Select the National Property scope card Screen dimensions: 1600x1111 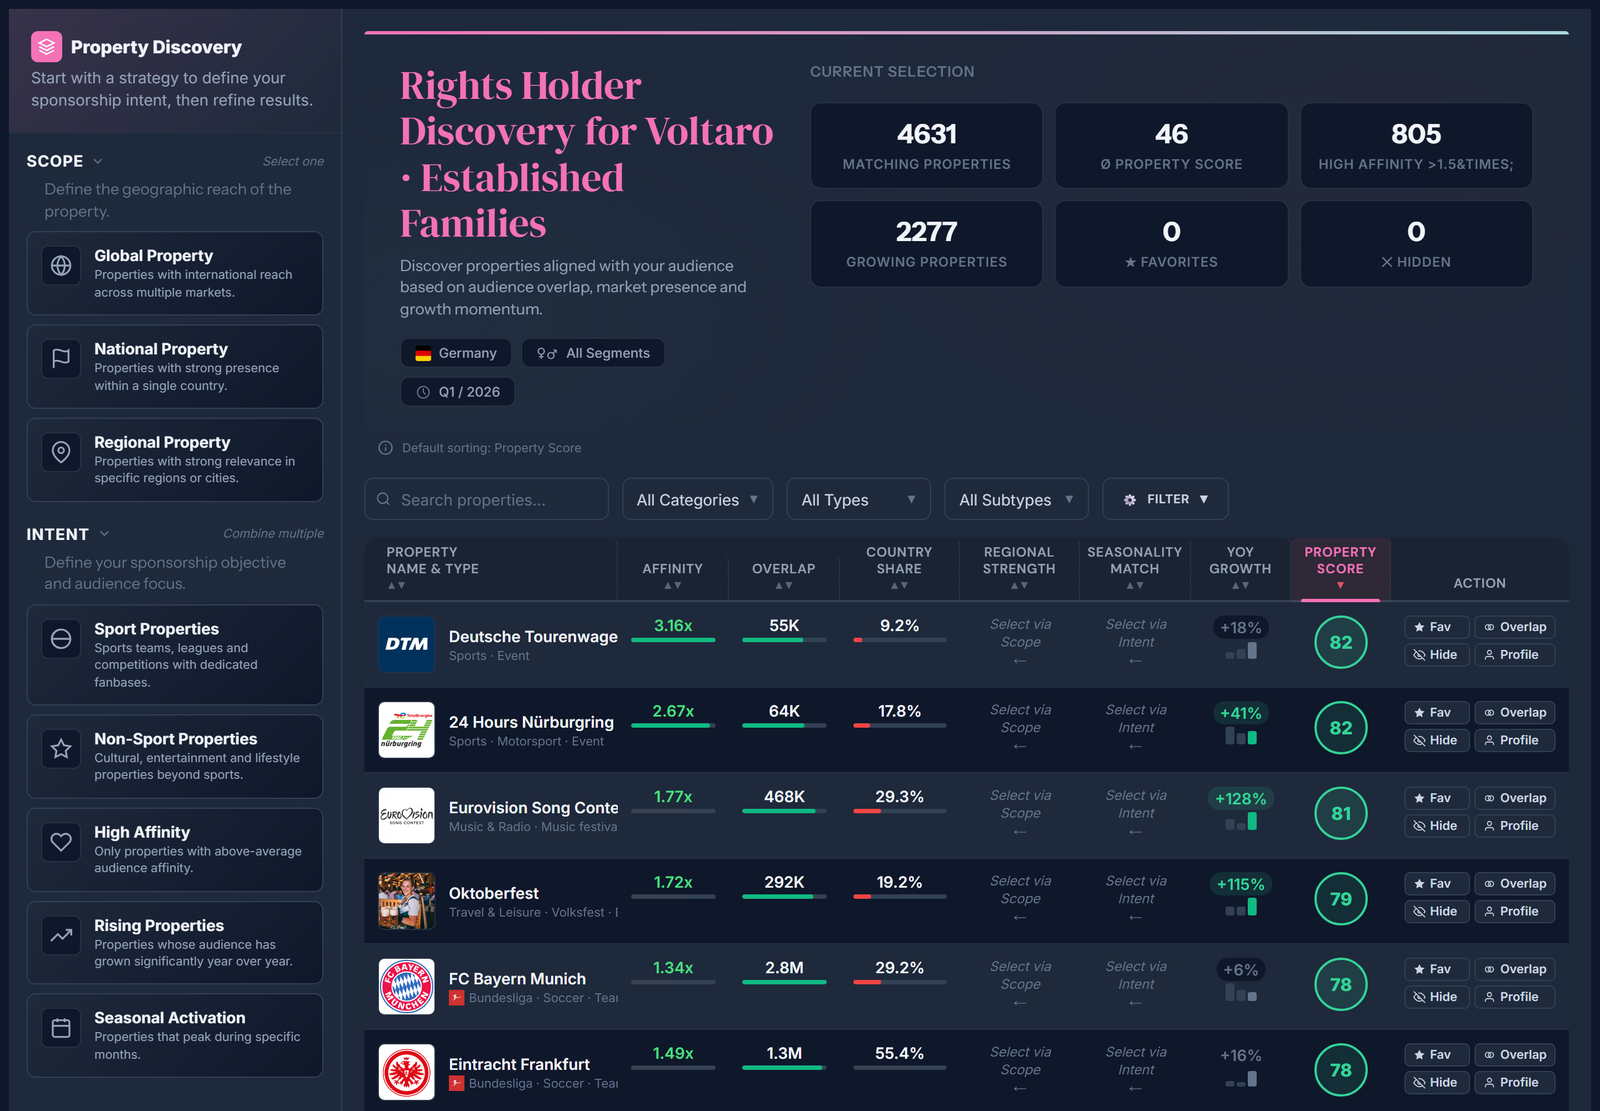tap(175, 366)
